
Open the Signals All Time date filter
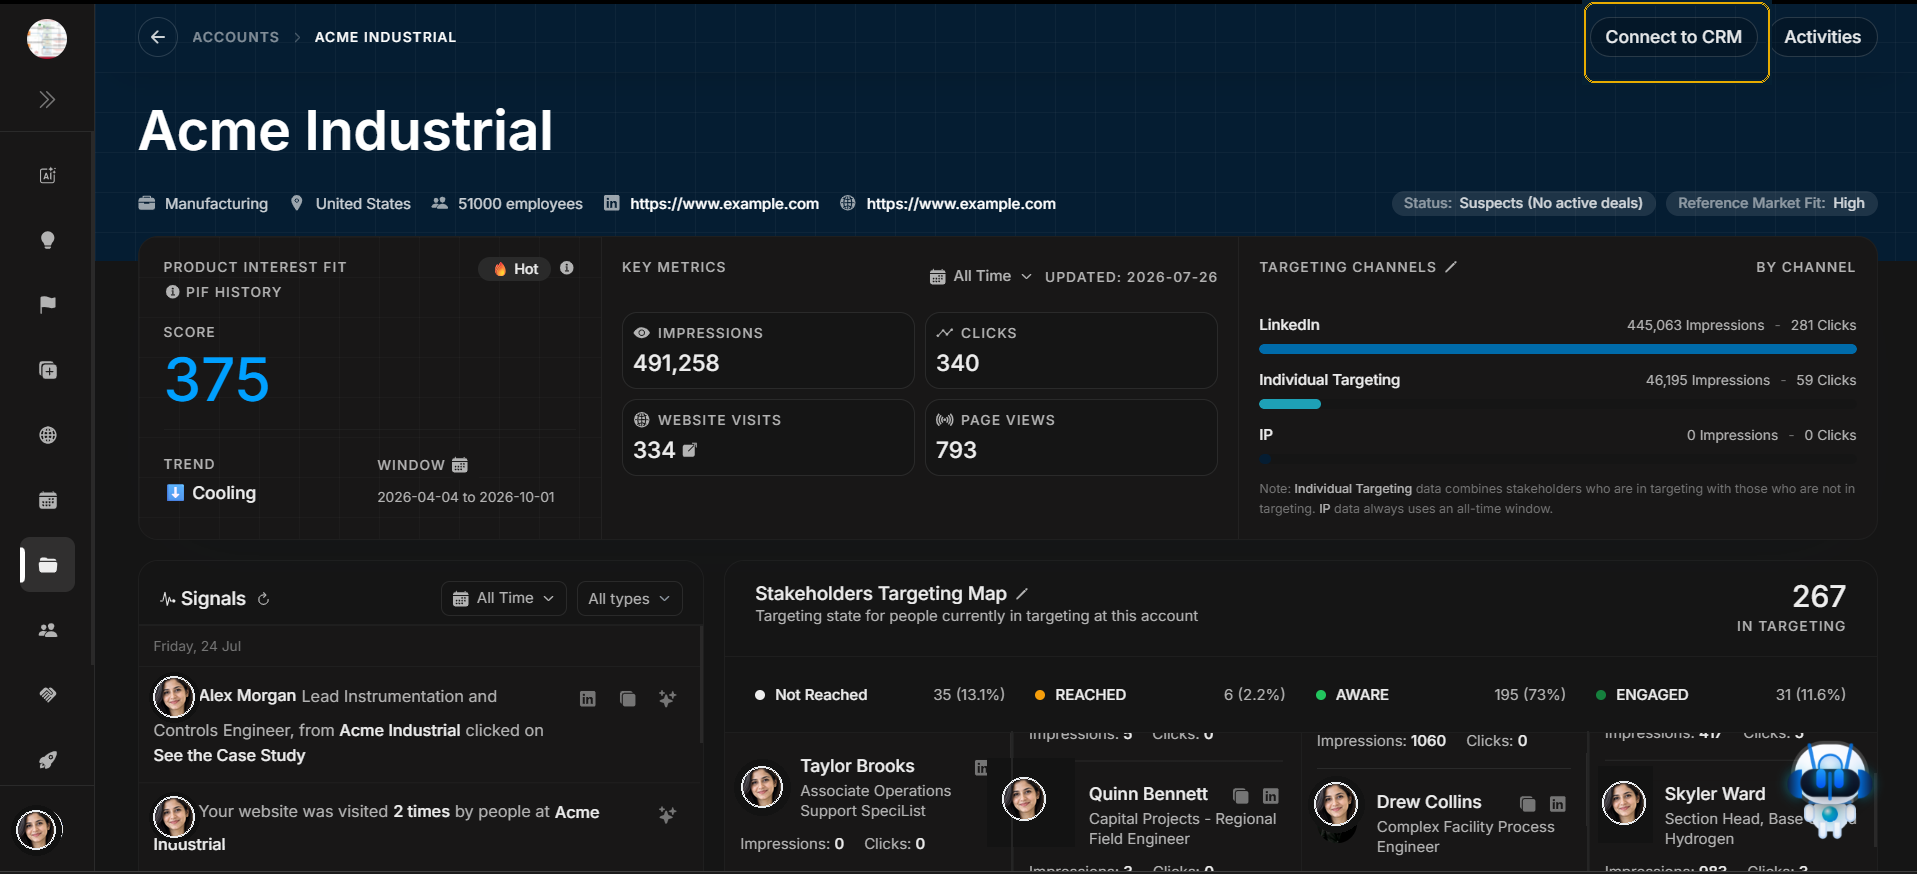click(x=504, y=598)
